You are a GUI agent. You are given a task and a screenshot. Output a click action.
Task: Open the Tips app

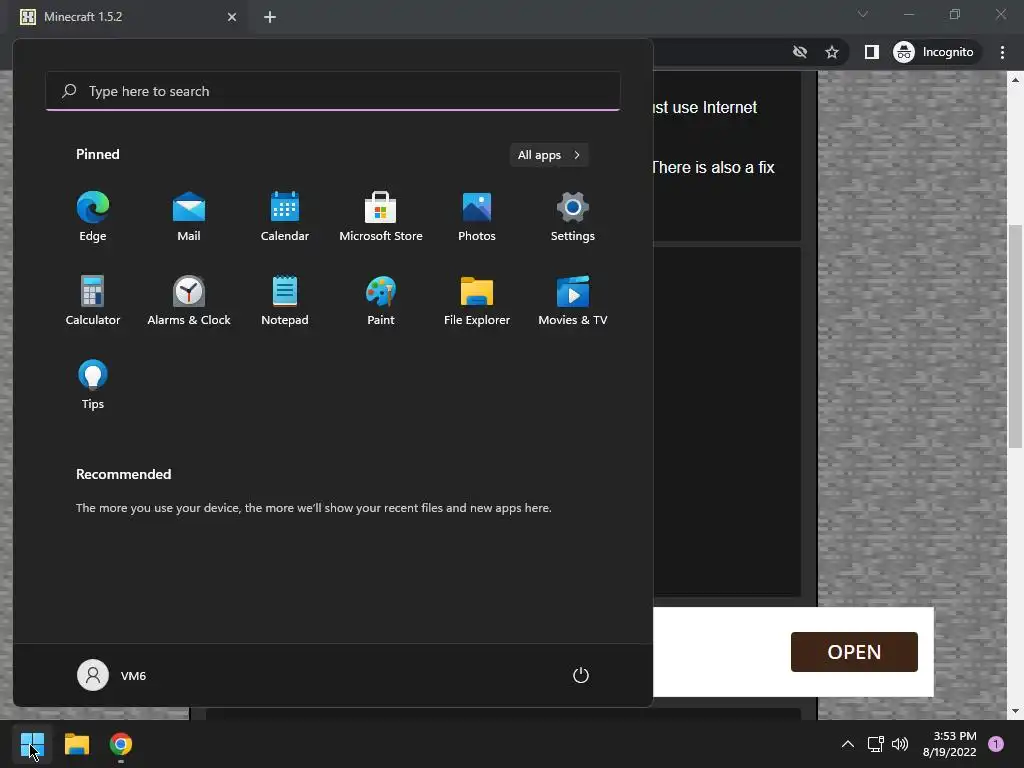point(93,385)
